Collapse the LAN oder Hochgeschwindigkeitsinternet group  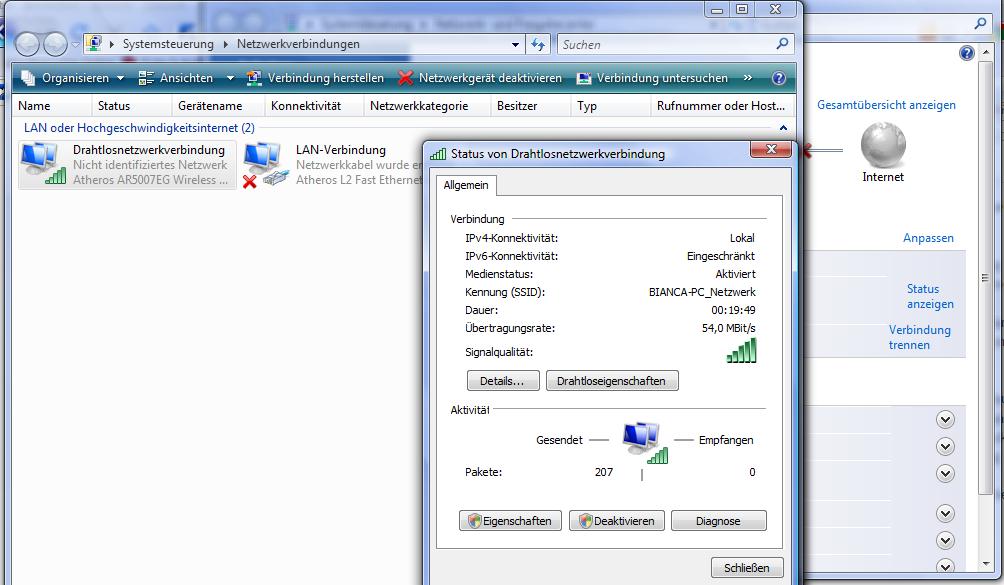coord(783,128)
